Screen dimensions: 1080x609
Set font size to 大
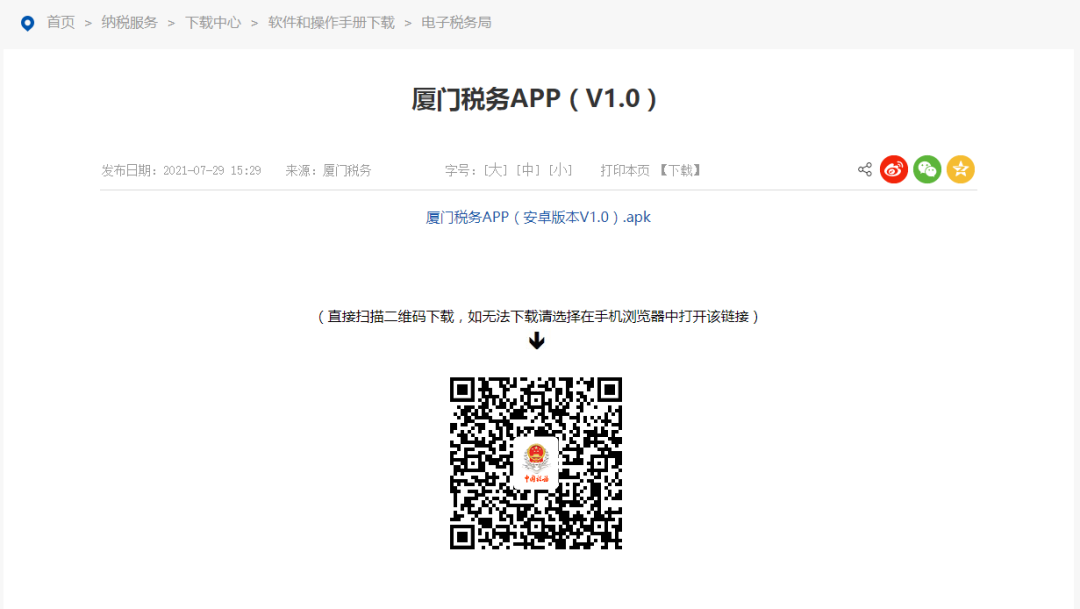(x=495, y=170)
